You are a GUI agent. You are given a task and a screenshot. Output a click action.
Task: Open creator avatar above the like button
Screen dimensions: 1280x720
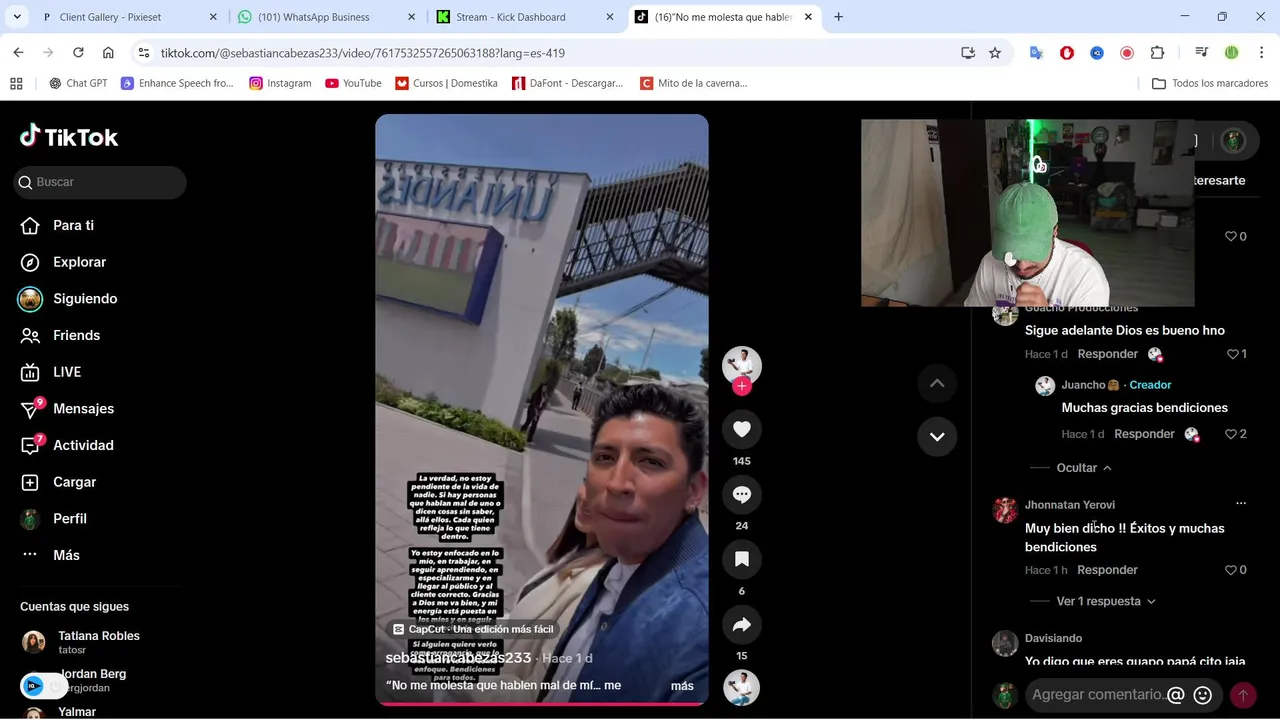[741, 365]
